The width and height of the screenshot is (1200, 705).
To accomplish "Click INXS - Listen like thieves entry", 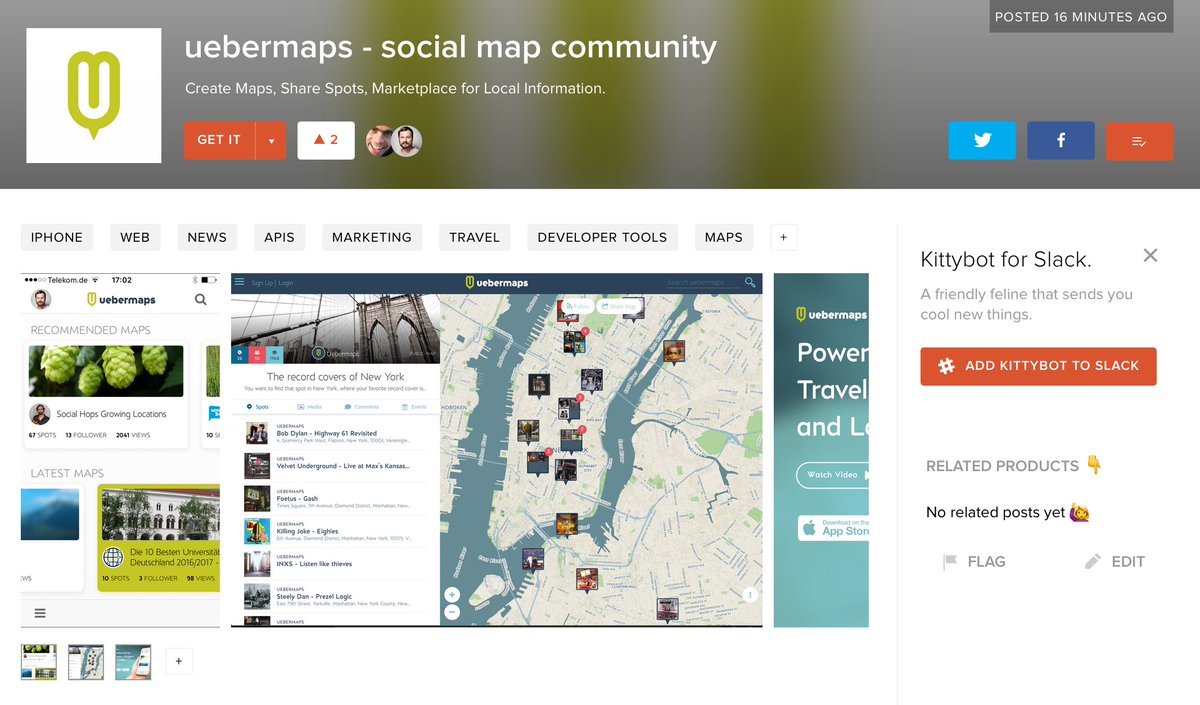I will point(335,563).
